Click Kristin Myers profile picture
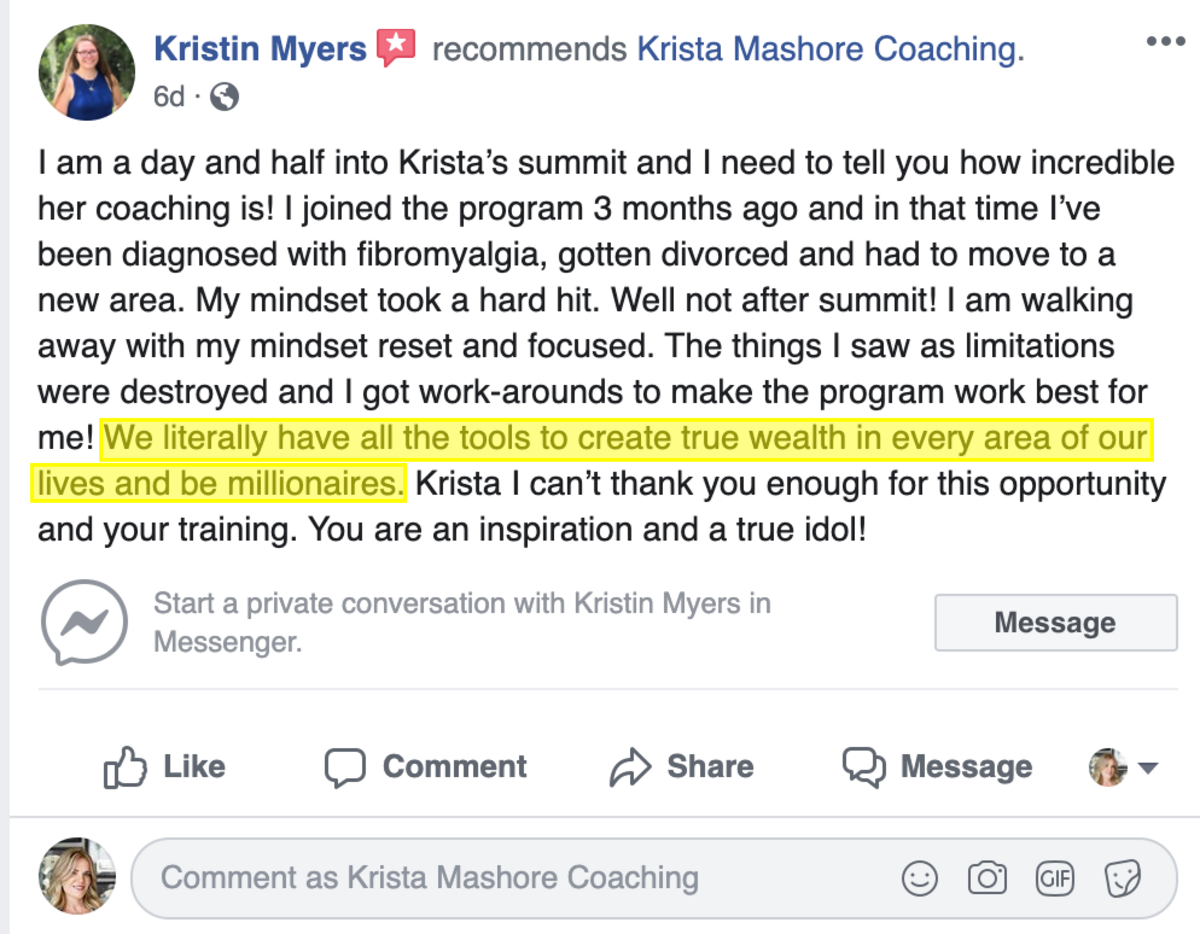Viewport: 1200px width, 934px height. pyautogui.click(x=87, y=72)
